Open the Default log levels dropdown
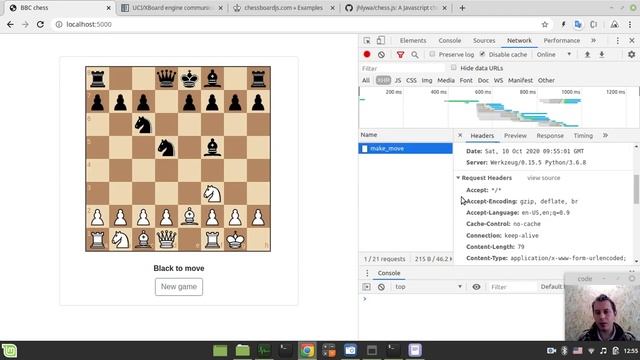The height and width of the screenshot is (360, 640). (552, 287)
